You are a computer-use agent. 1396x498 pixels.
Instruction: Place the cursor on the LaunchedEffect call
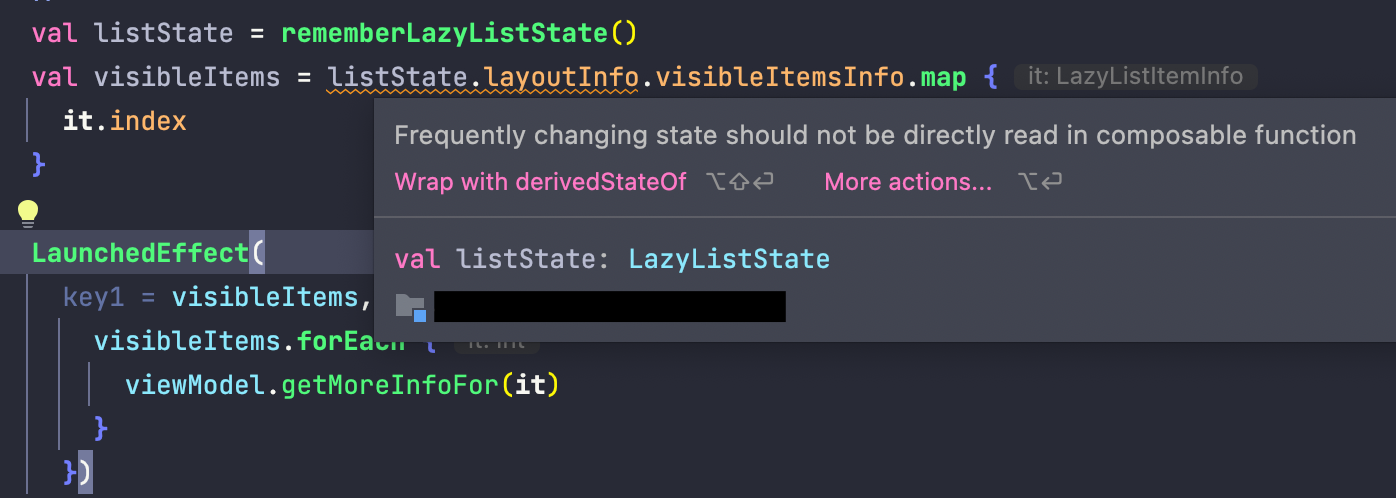[x=139, y=253]
